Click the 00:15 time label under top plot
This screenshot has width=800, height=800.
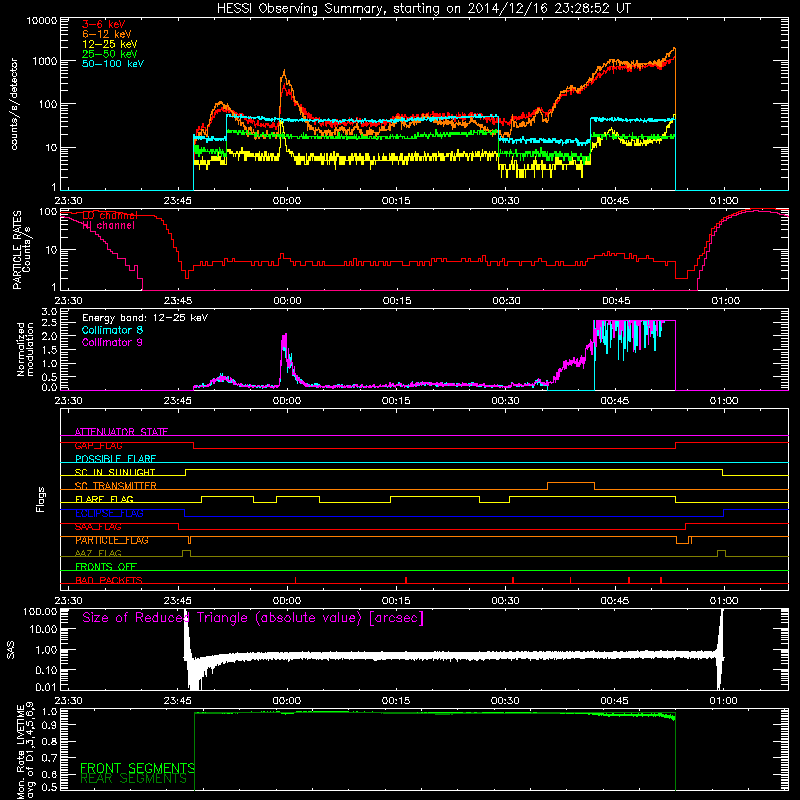tap(396, 201)
